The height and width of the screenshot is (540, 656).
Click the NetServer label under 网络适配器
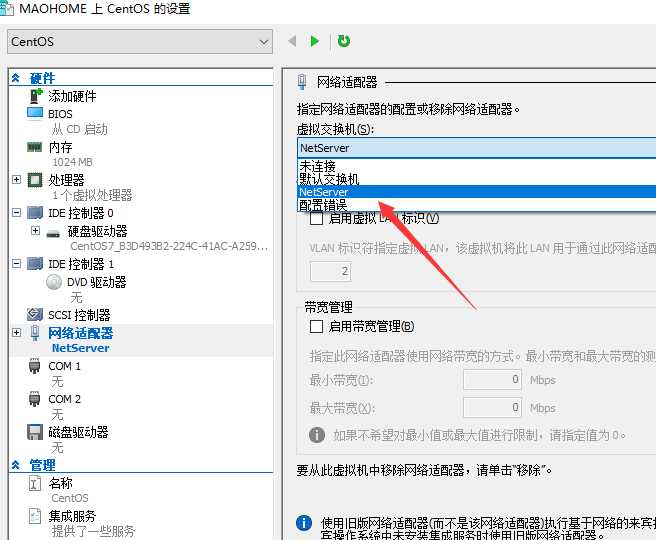point(80,348)
